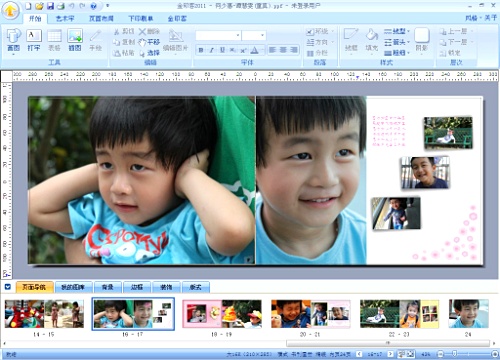Toggle underline text formatting

pos(222,50)
